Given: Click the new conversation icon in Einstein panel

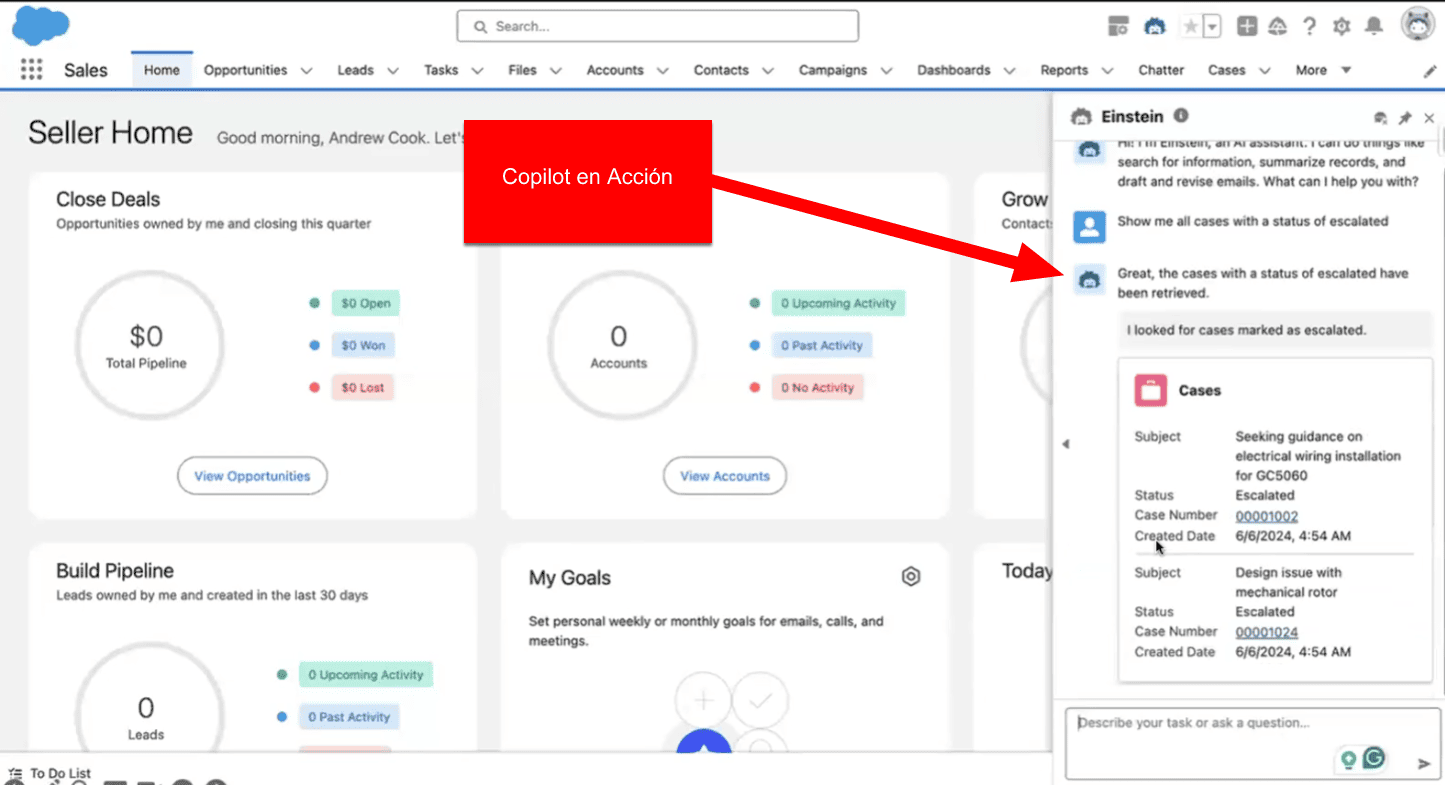Looking at the screenshot, I should coord(1381,118).
